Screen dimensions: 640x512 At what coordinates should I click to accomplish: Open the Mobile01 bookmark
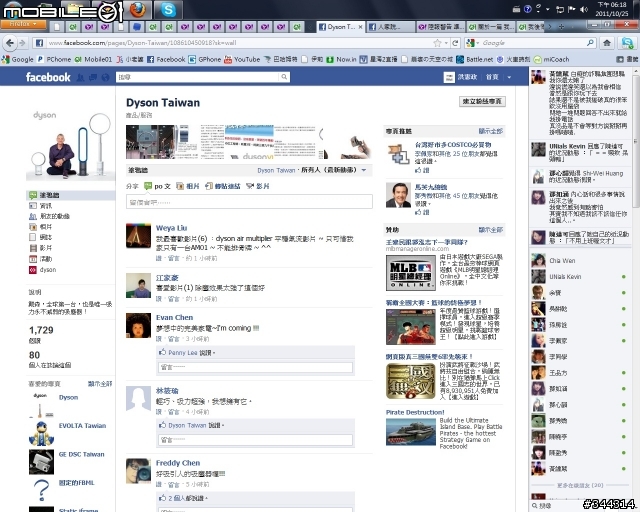click(93, 59)
